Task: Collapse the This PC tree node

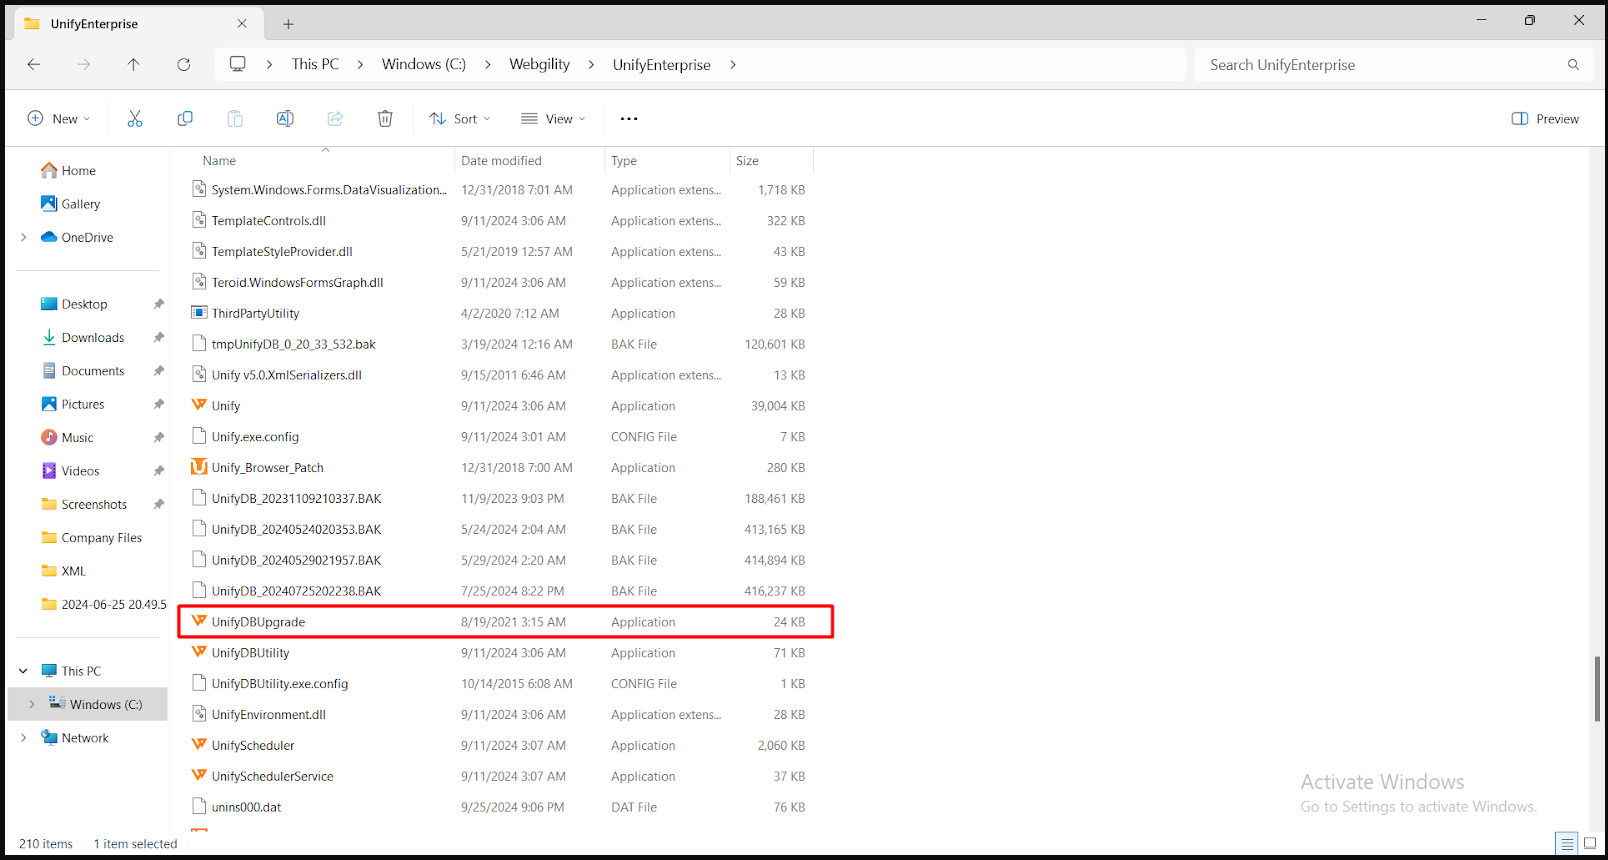Action: click(x=23, y=671)
